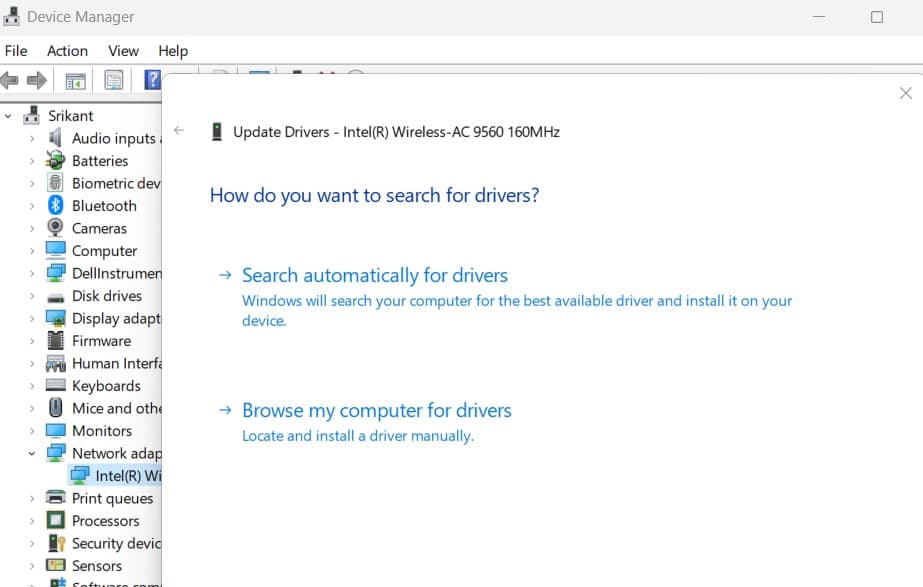Click the Sensors icon

[x=55, y=565]
